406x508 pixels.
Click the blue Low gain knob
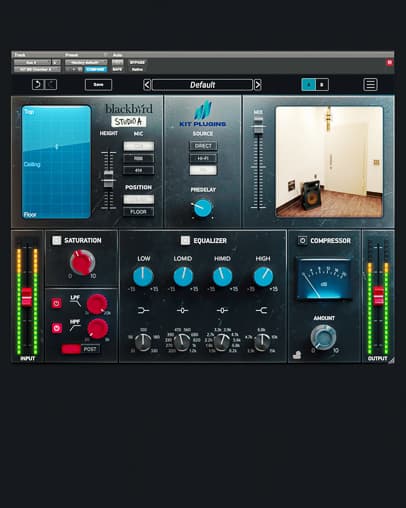click(x=143, y=276)
